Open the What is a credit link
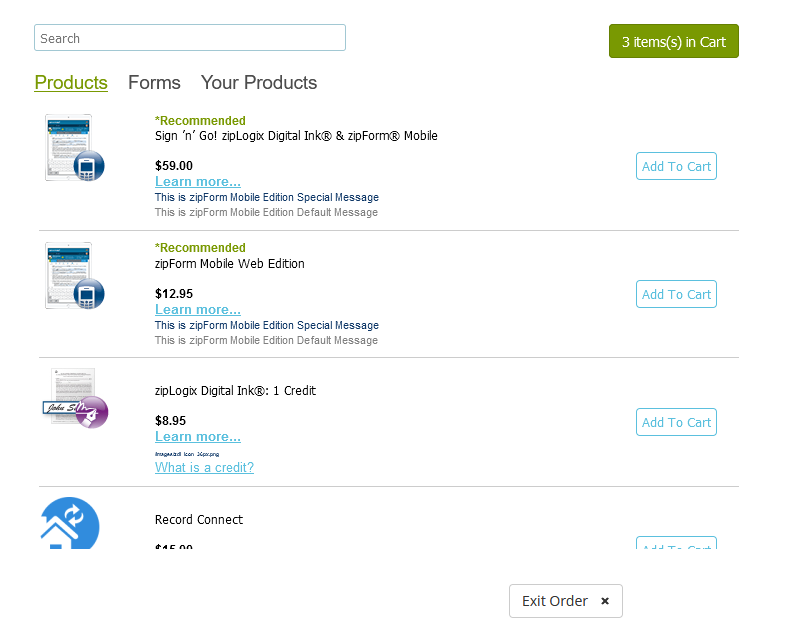This screenshot has width=803, height=636. coord(204,467)
